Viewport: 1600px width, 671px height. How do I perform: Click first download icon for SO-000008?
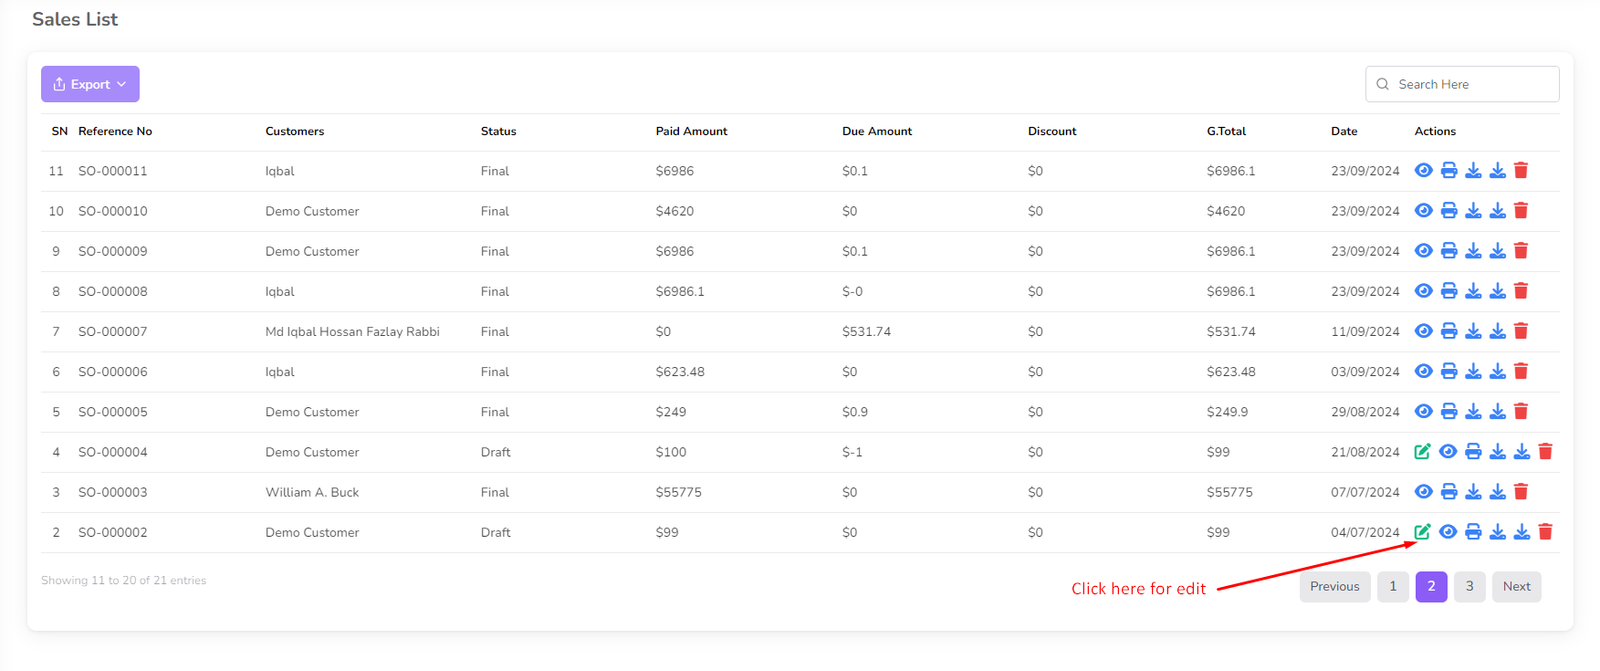click(1473, 291)
